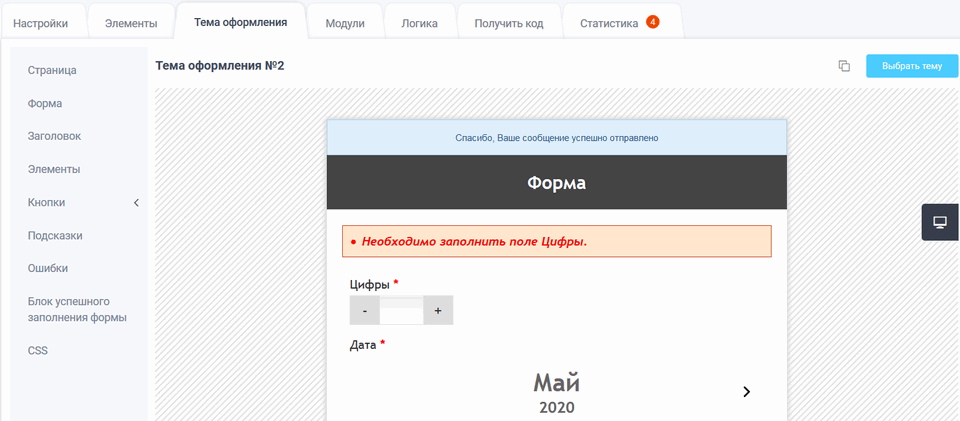This screenshot has height=421, width=960.
Task: Open the Логика tab
Action: click(419, 23)
